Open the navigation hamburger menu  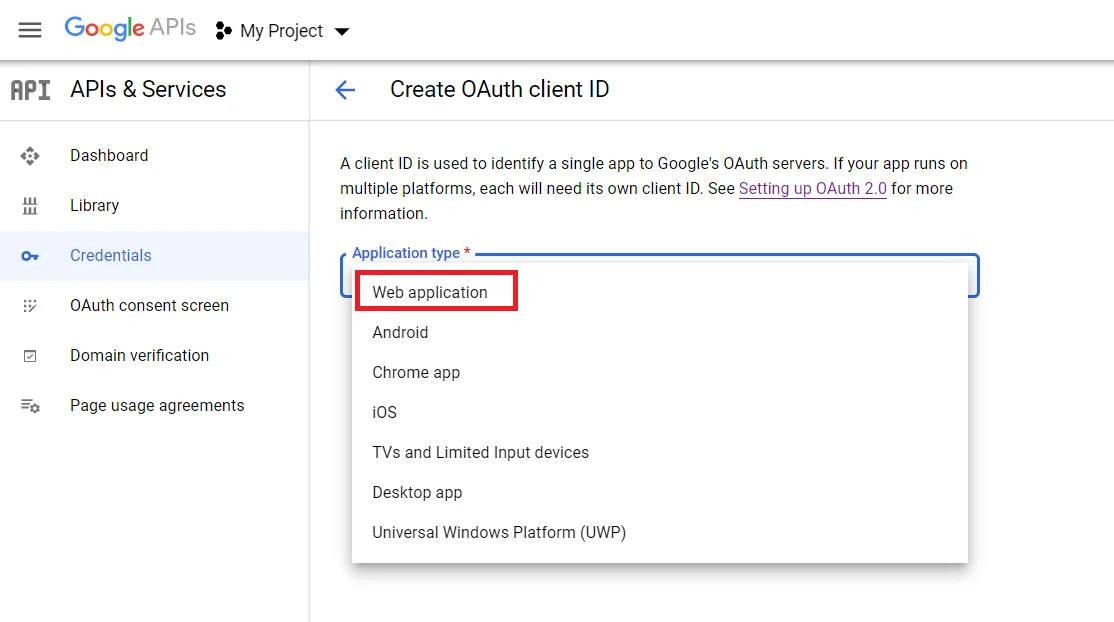(x=30, y=30)
